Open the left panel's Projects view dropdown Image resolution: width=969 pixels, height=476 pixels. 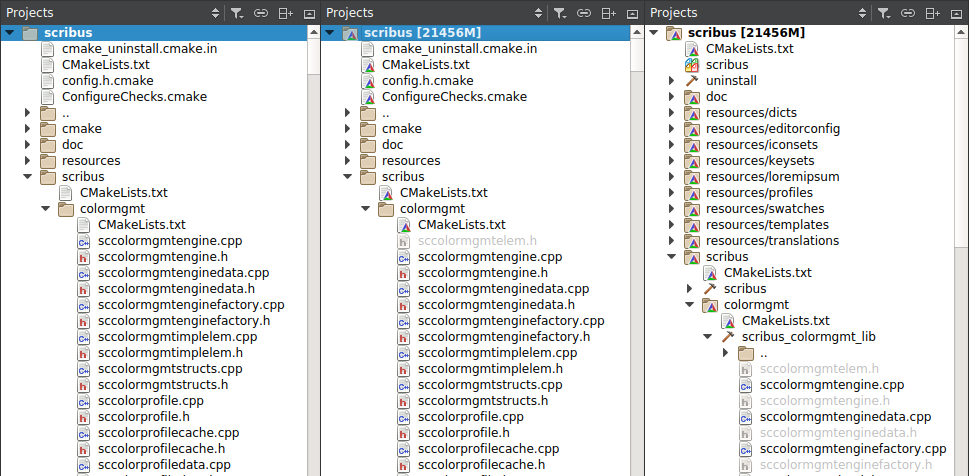pos(215,13)
